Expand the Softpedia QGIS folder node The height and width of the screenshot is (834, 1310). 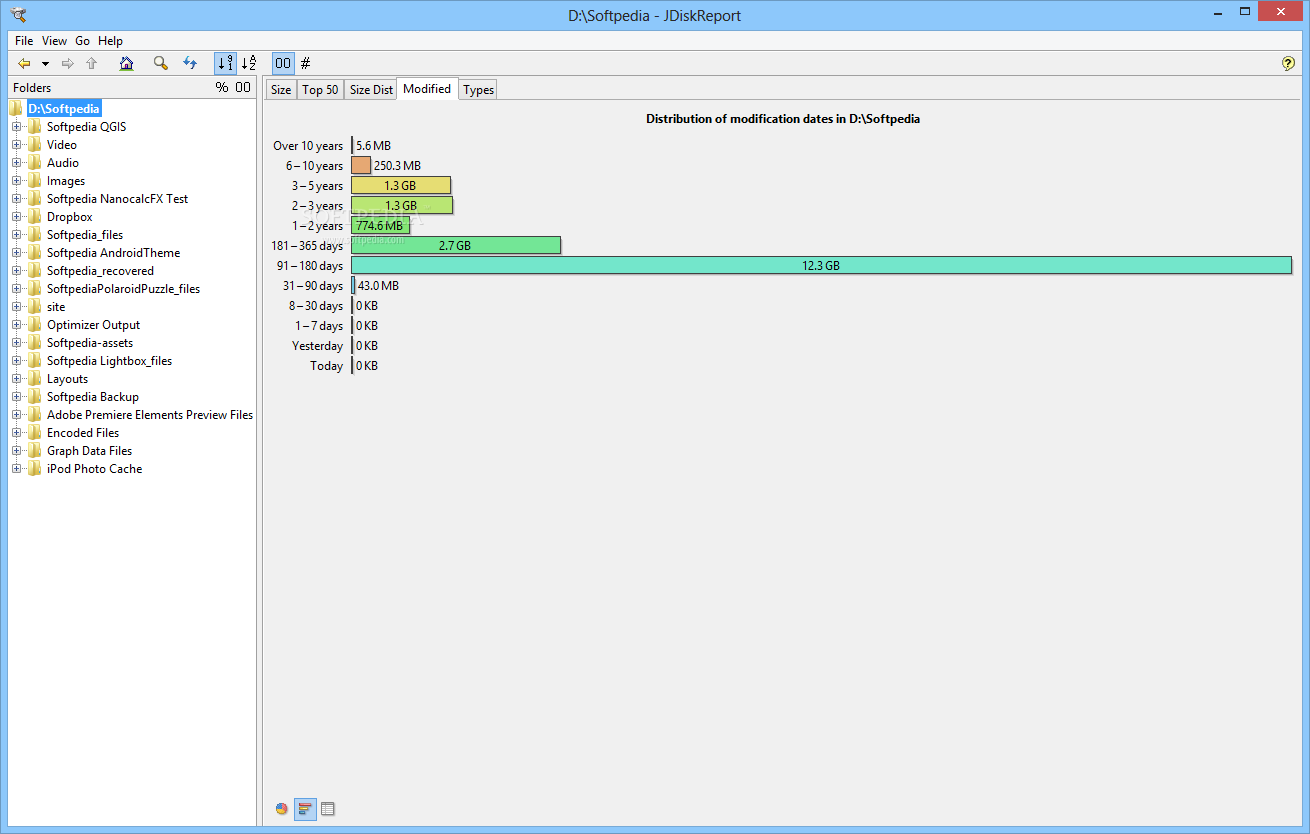click(16, 127)
